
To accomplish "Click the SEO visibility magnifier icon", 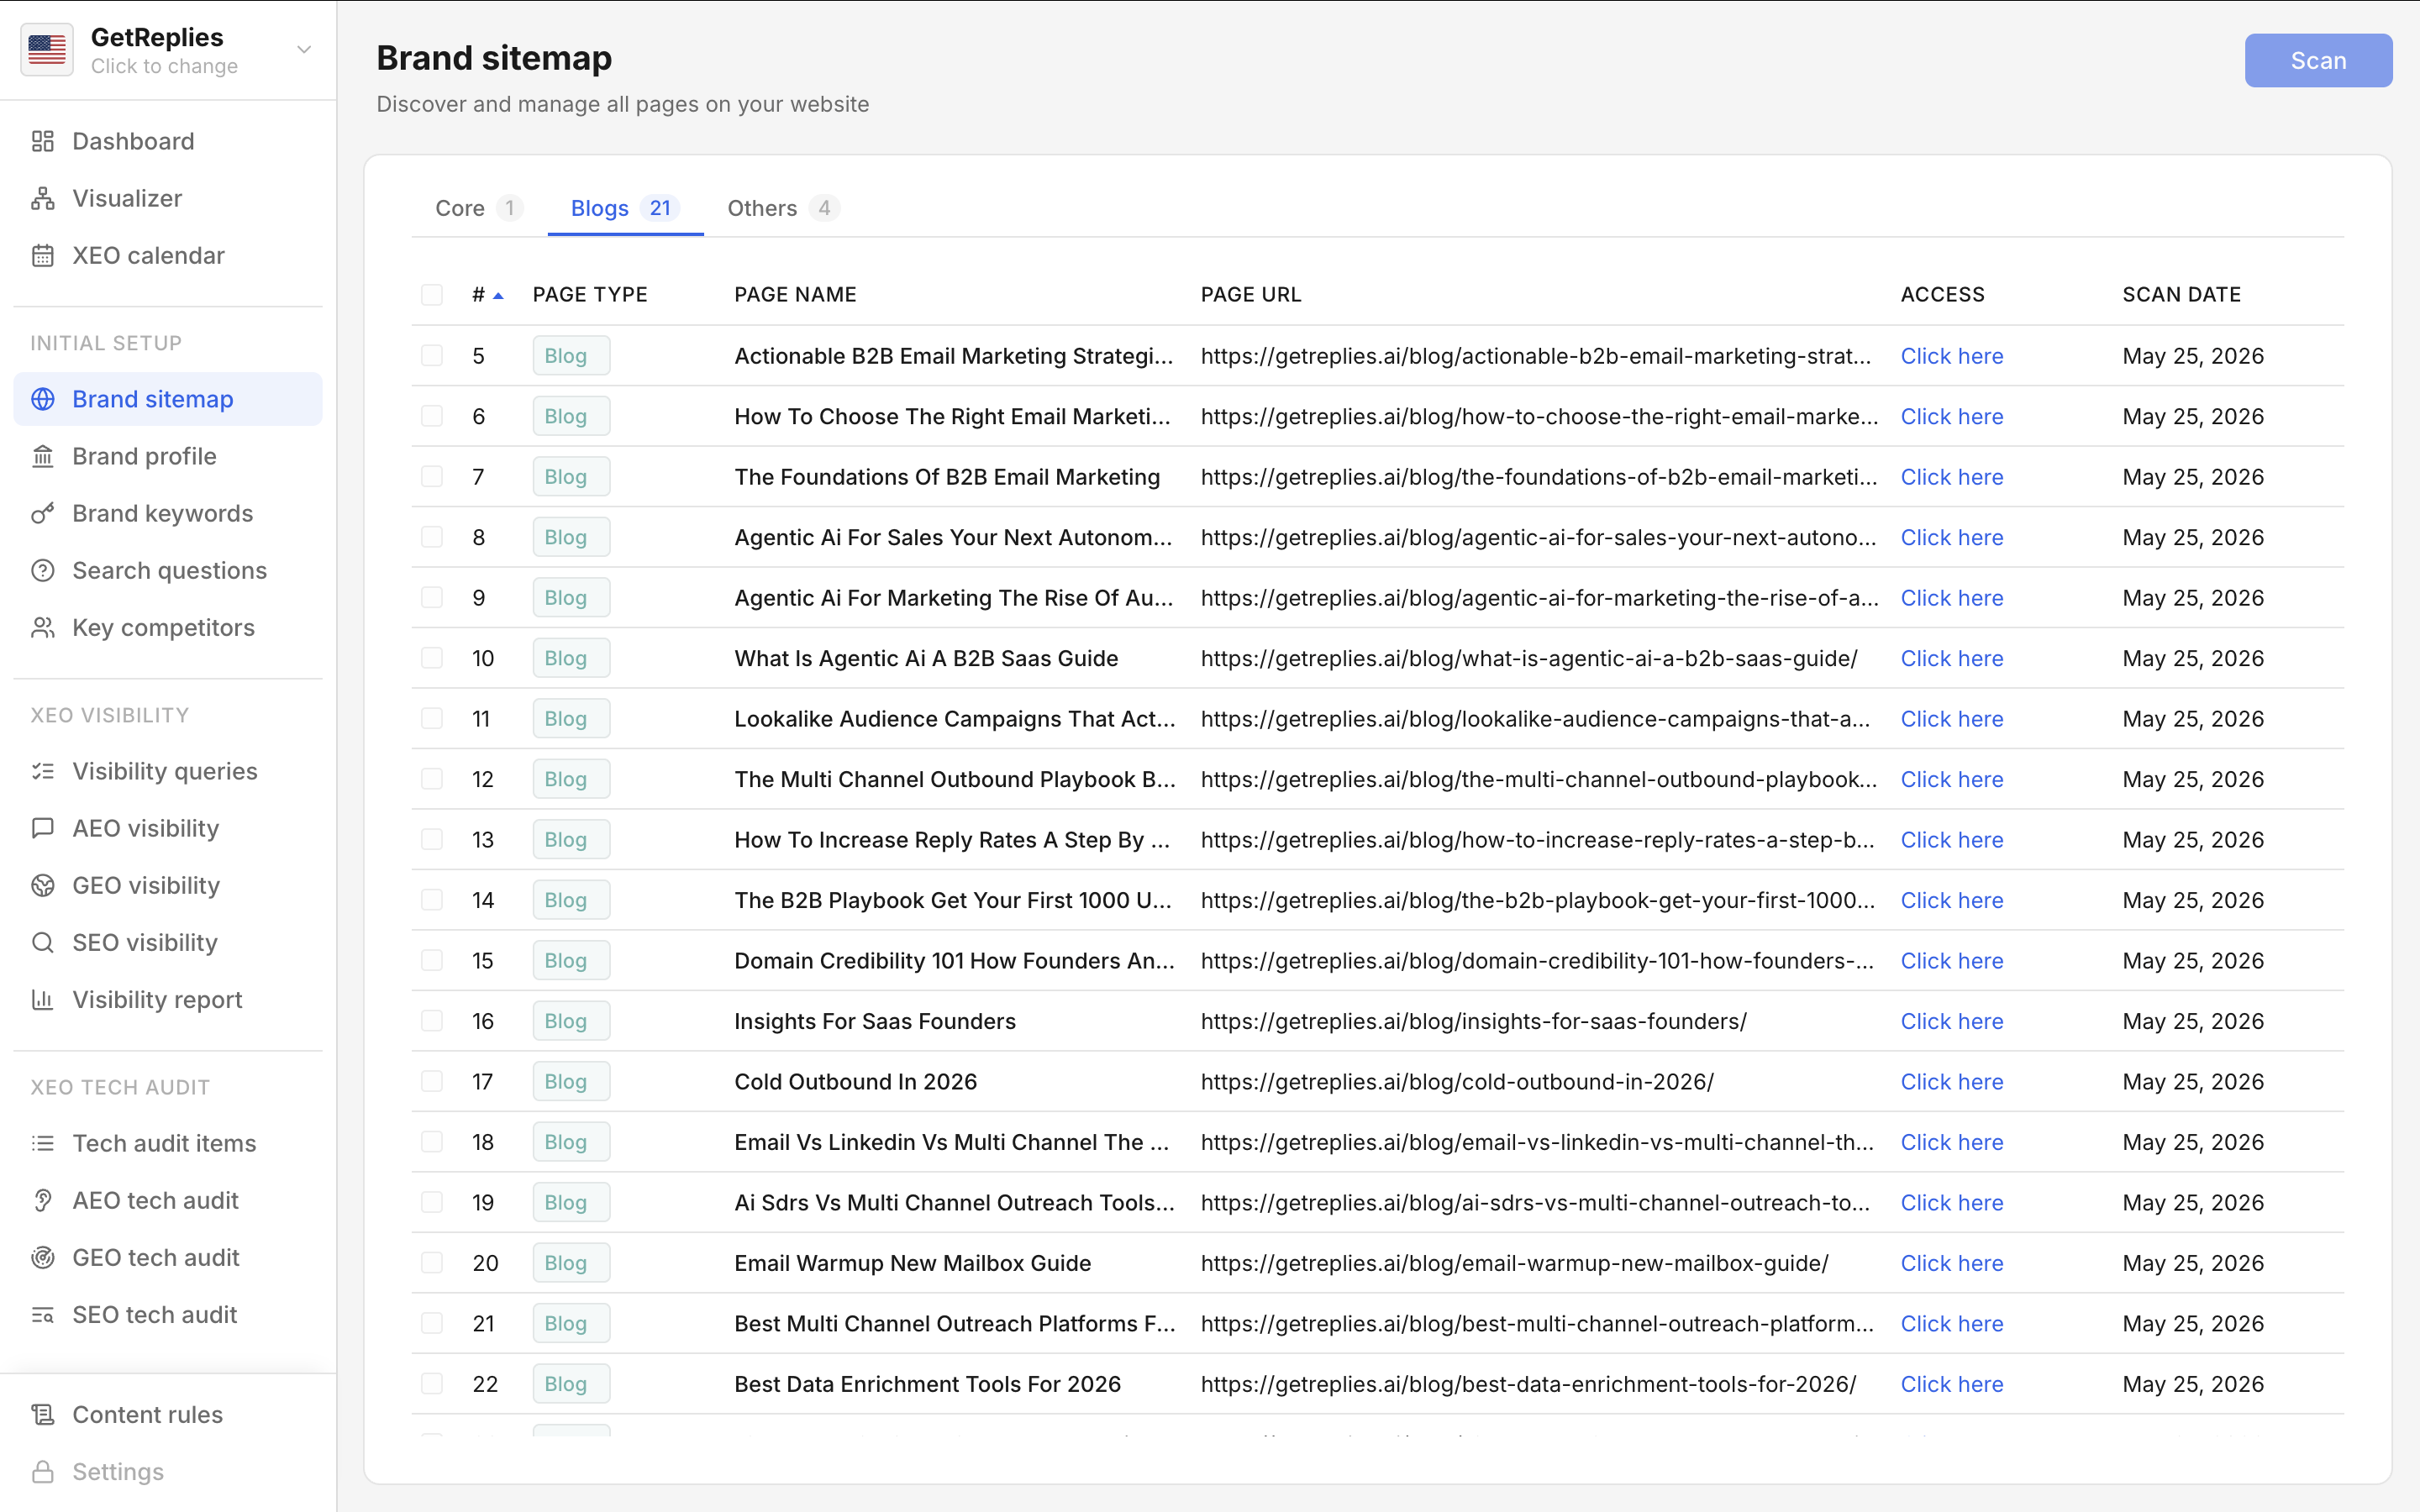I will 42,942.
